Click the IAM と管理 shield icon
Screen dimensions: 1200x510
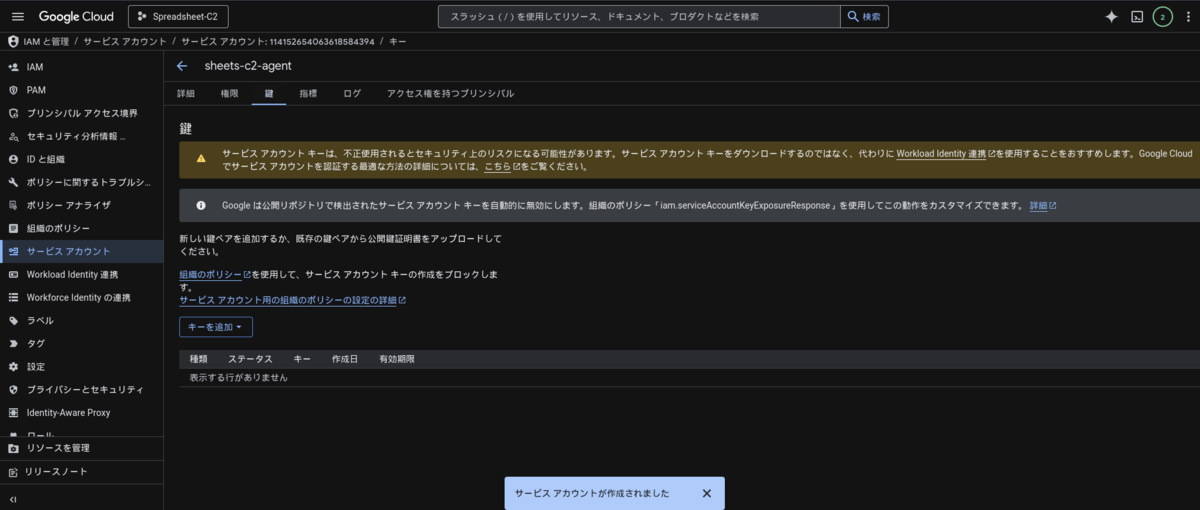point(13,42)
